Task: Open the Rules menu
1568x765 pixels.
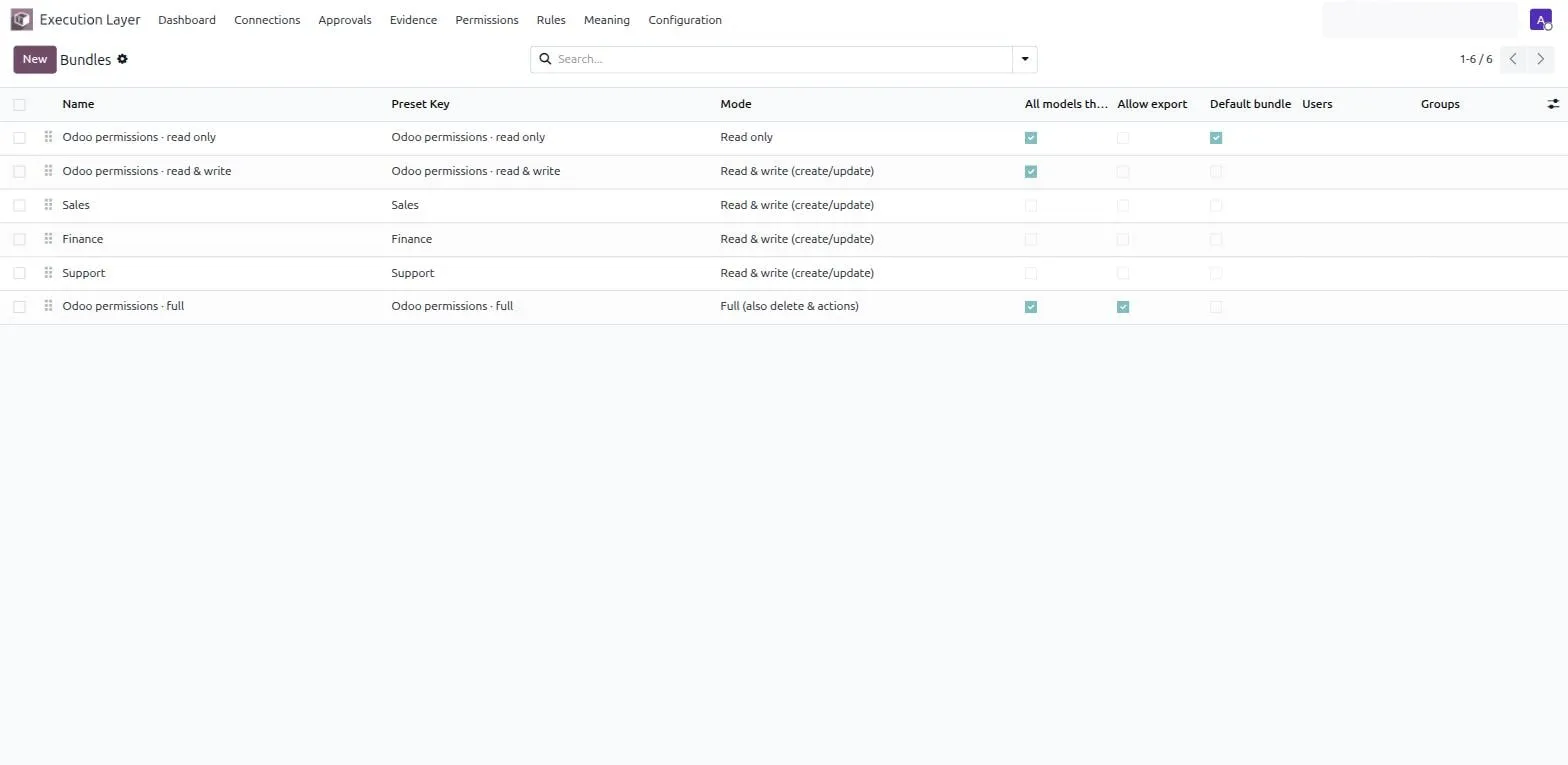Action: 551,20
